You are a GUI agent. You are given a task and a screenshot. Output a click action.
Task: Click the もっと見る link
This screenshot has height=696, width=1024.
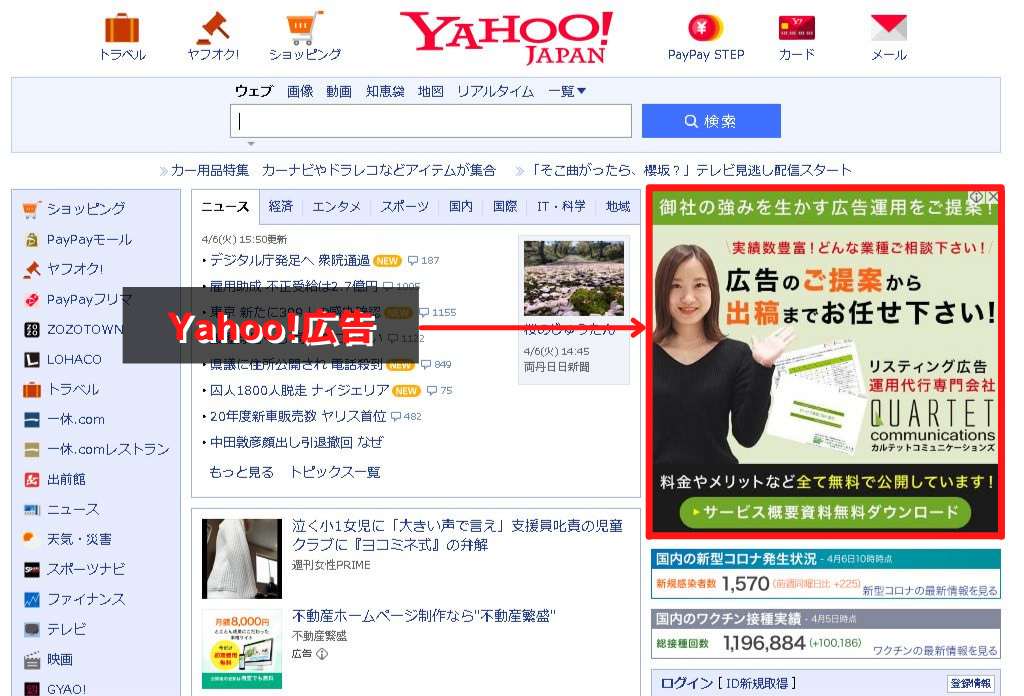[241, 472]
